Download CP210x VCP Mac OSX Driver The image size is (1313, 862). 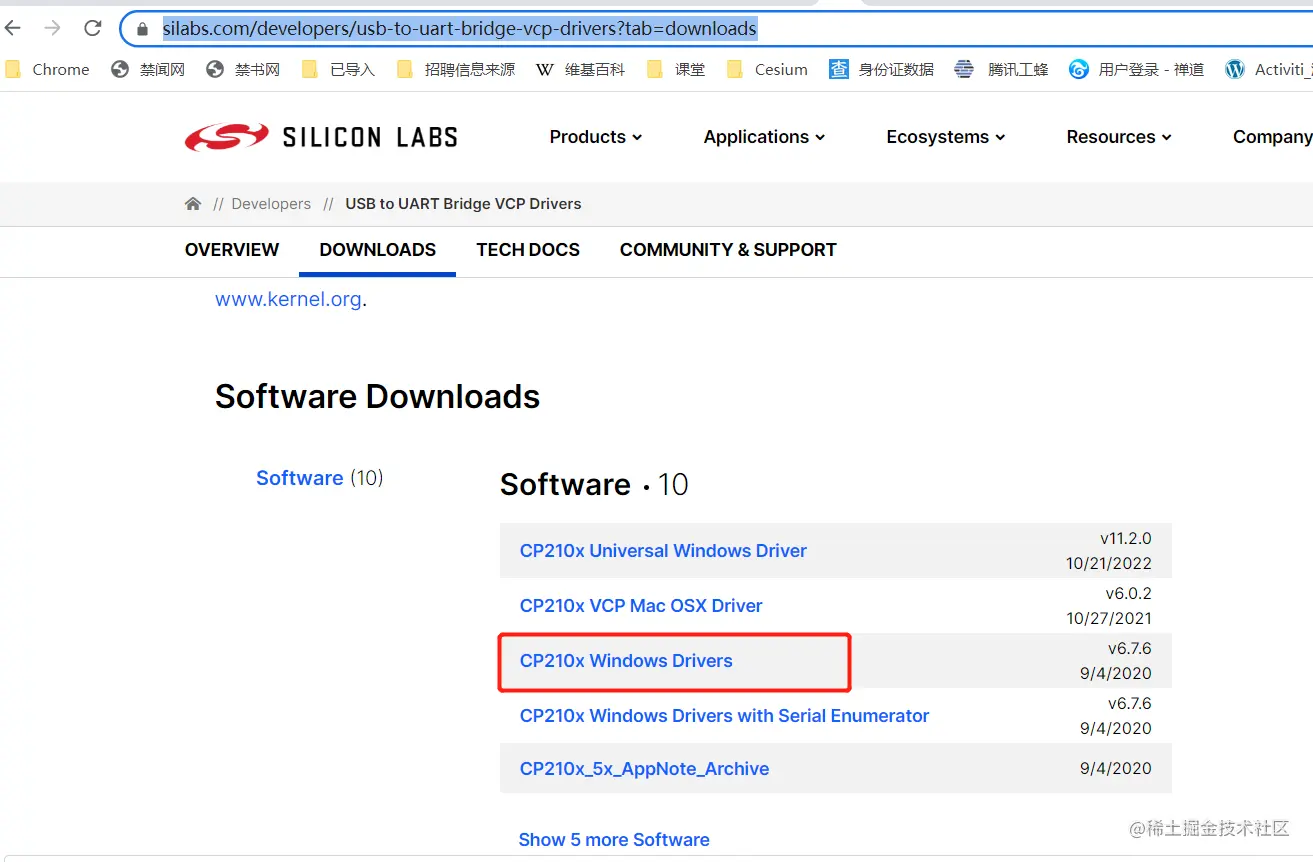(x=641, y=606)
